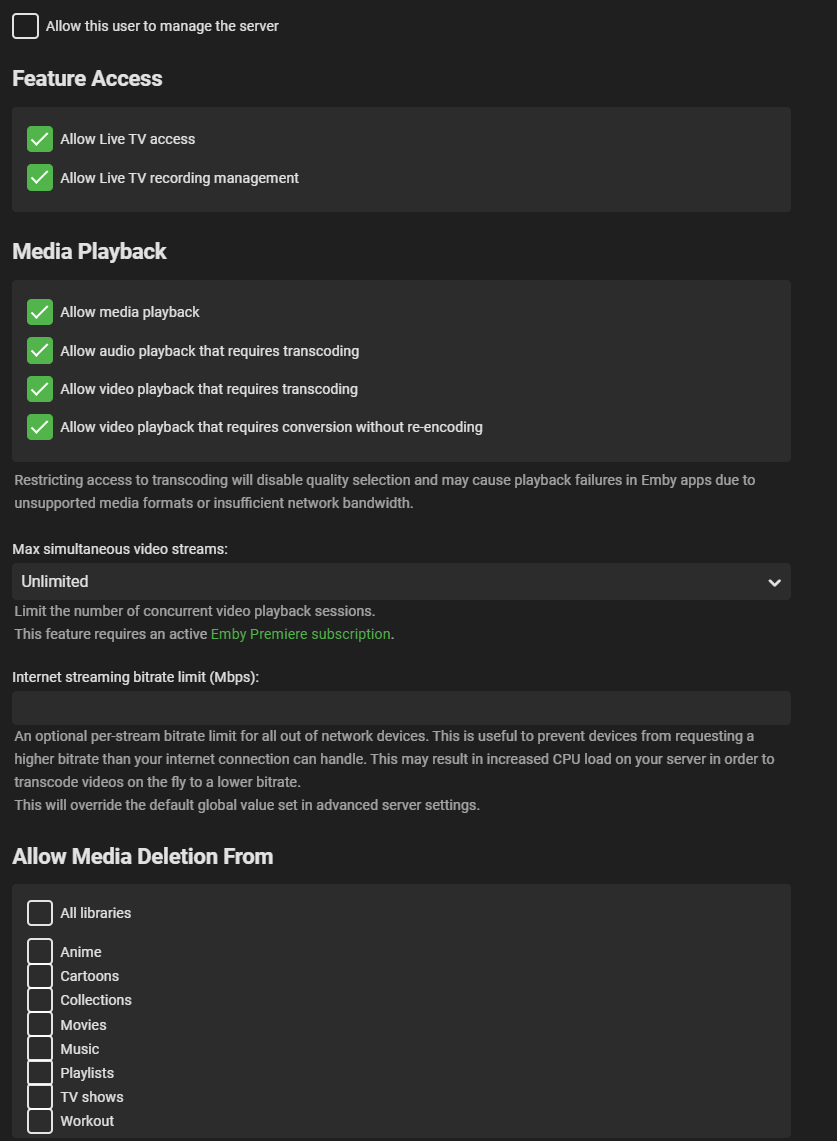
Task: Toggle Allow media playback checkbox
Action: coord(40,312)
